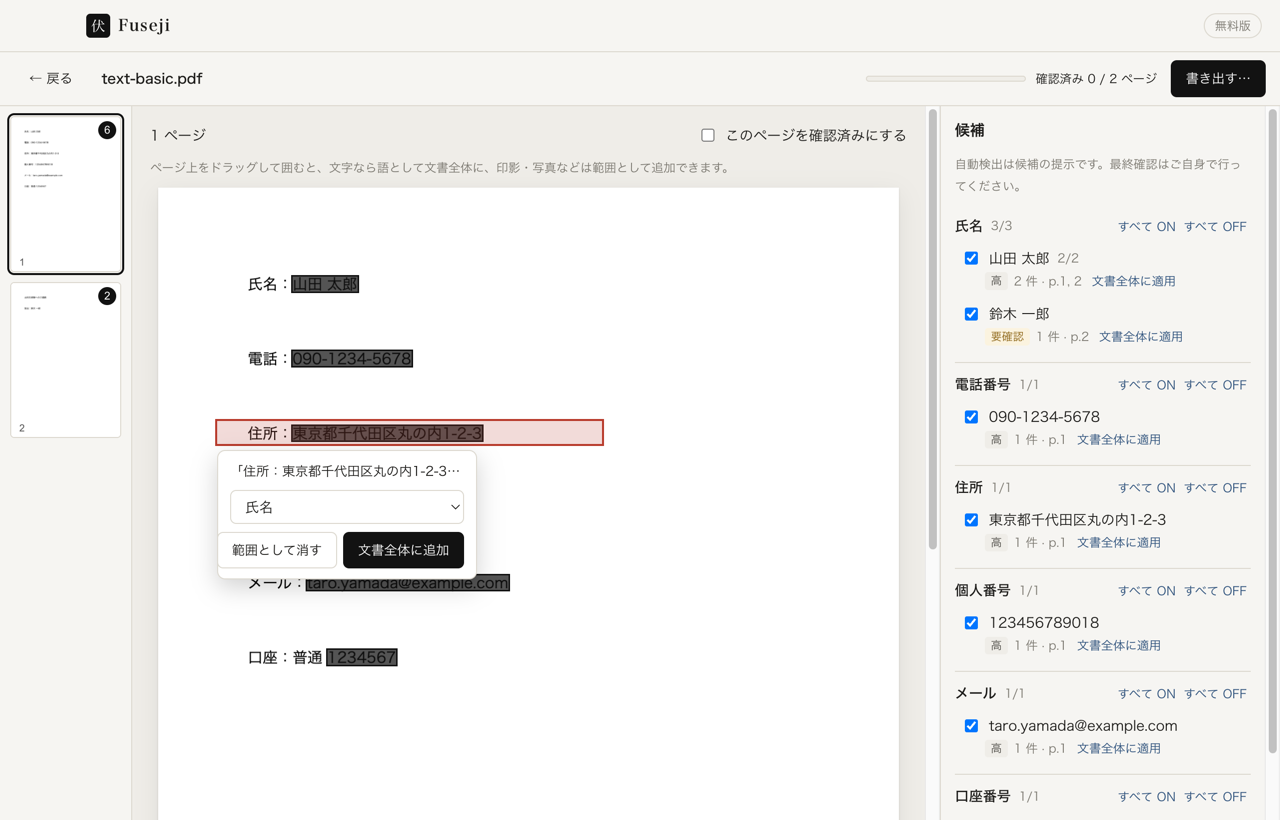
Task: Click 文書全体に適用 under 090-1234-5678
Action: tap(1118, 440)
